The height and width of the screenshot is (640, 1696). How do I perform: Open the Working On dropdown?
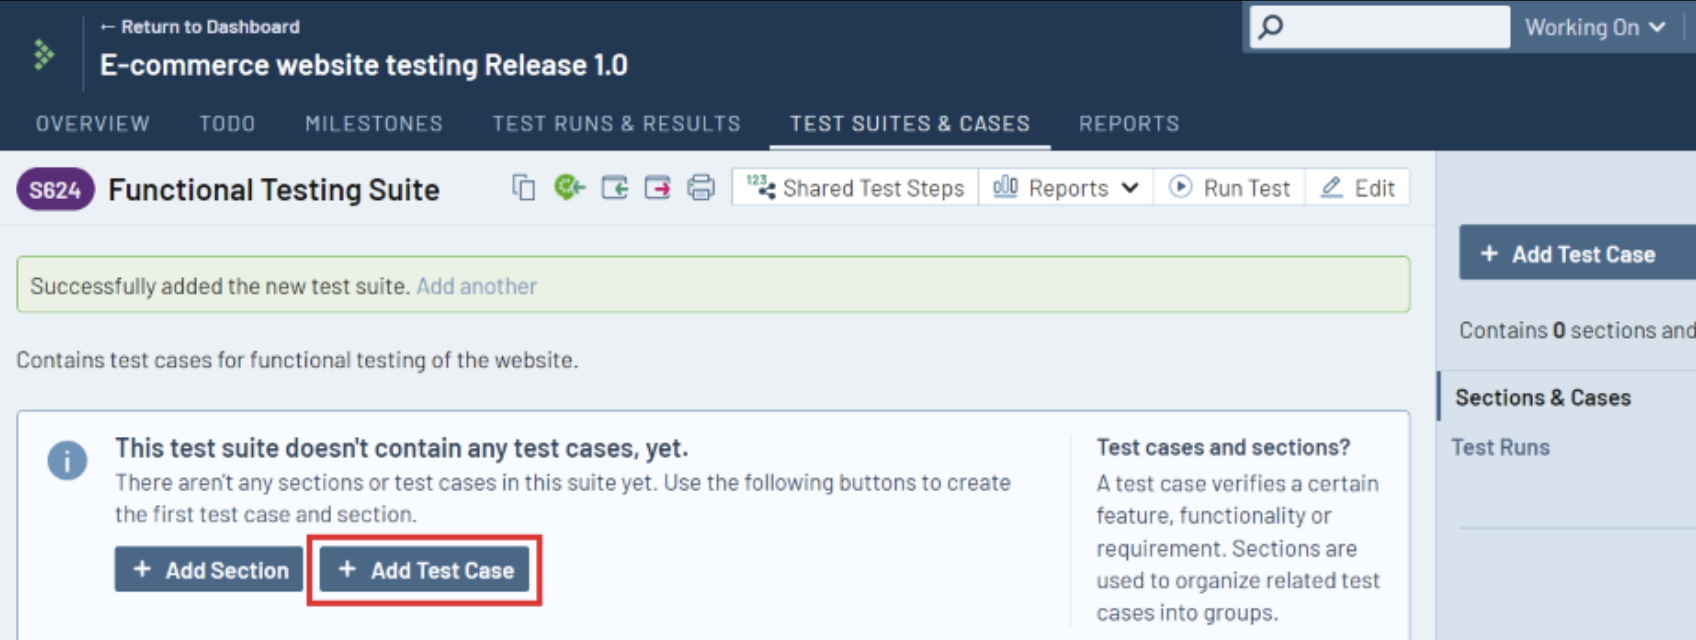(x=1594, y=28)
